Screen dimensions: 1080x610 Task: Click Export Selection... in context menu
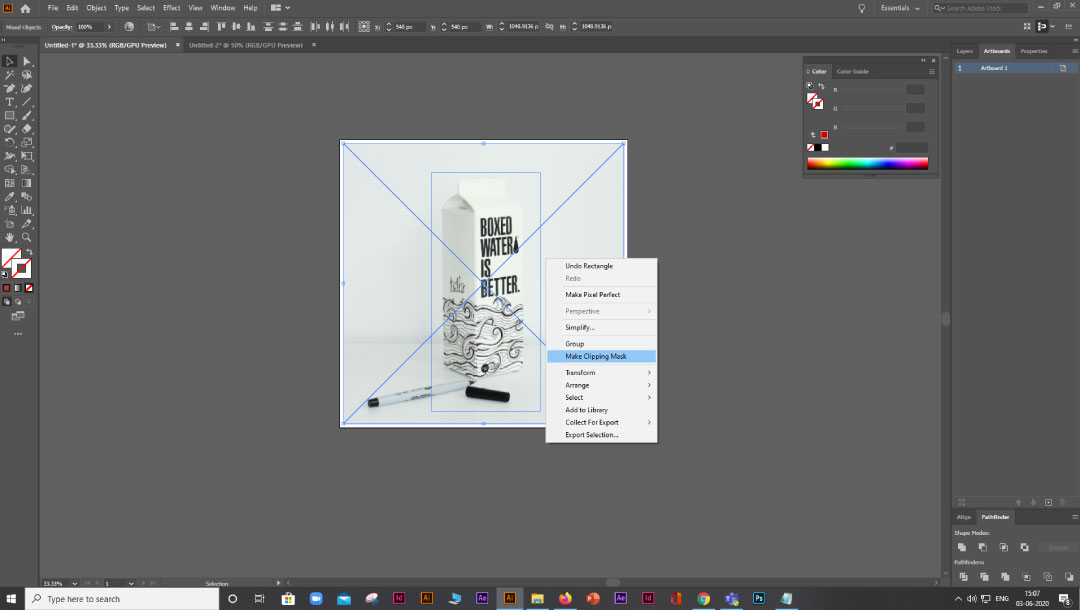pyautogui.click(x=601, y=434)
